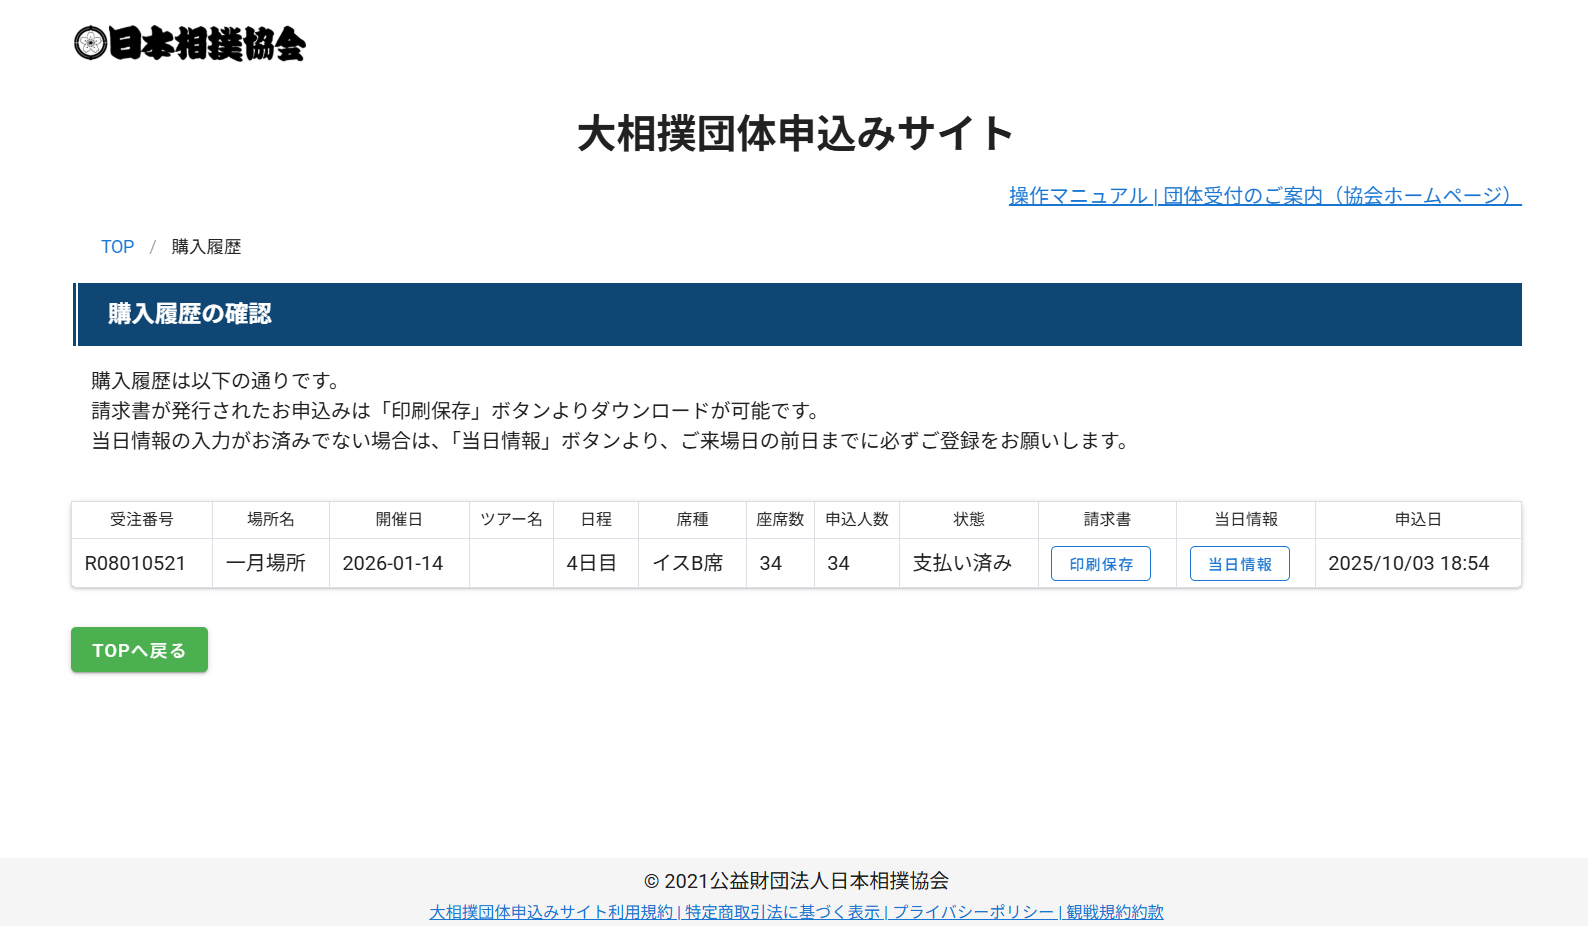Open 団体受付のご案内 協会ホームページ link
1588x926 pixels.
tap(1340, 196)
